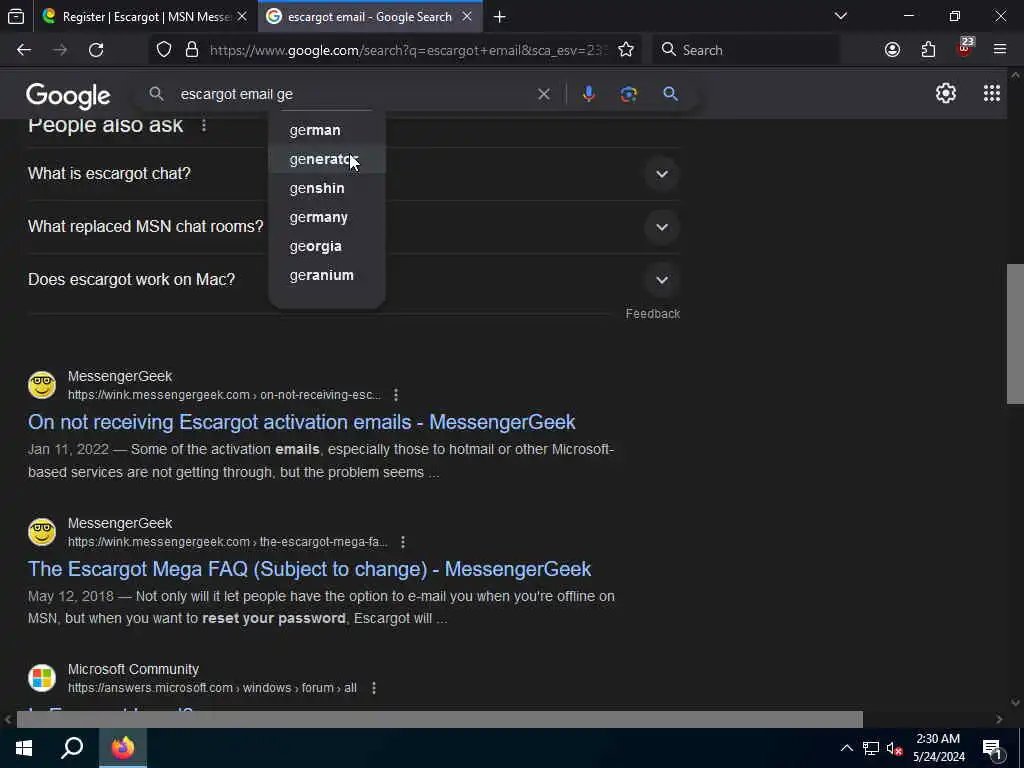Open a new tab with plus
Screen dimensions: 1024x768
(500, 17)
